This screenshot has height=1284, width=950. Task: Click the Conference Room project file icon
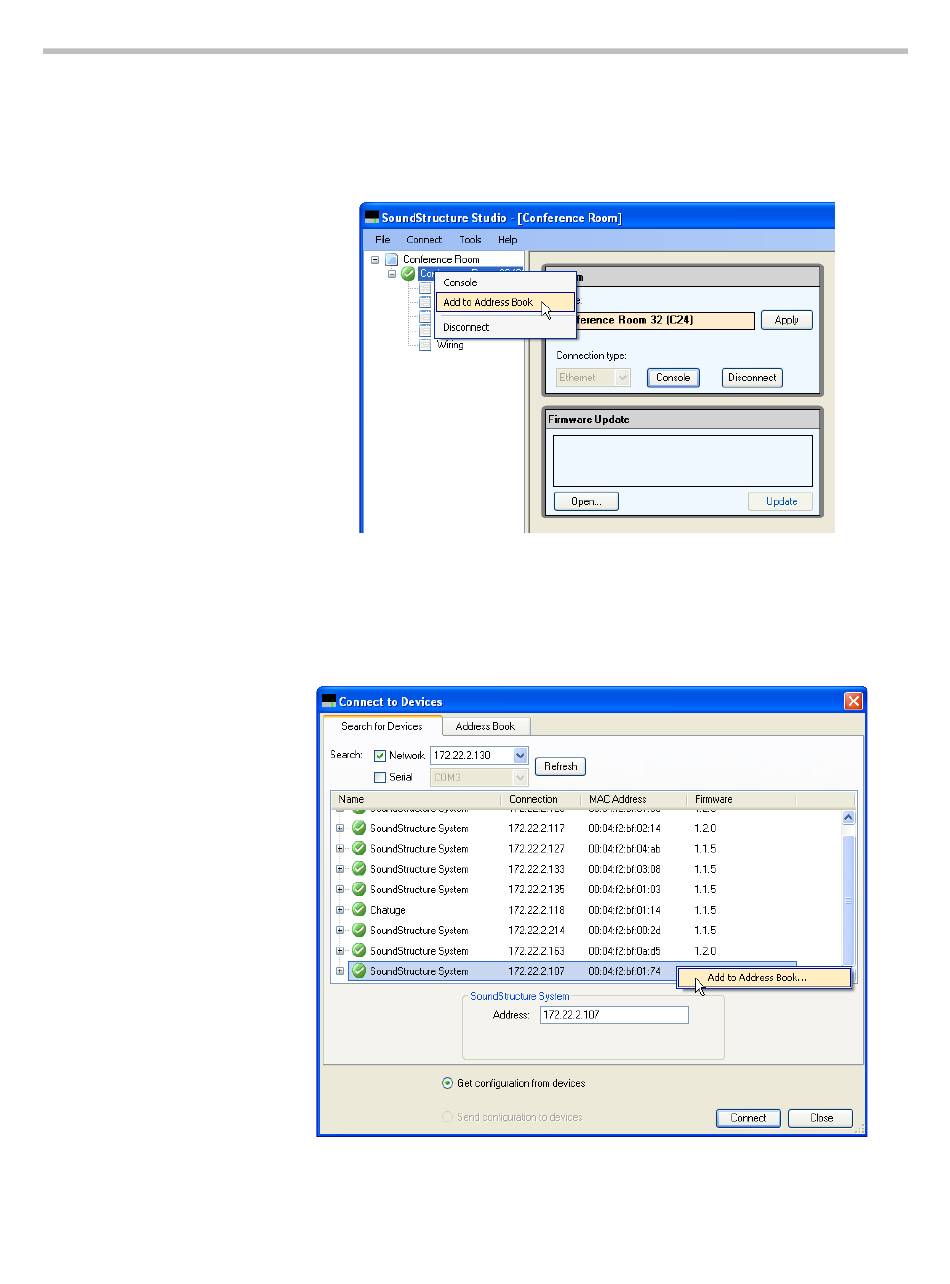pyautogui.click(x=391, y=259)
